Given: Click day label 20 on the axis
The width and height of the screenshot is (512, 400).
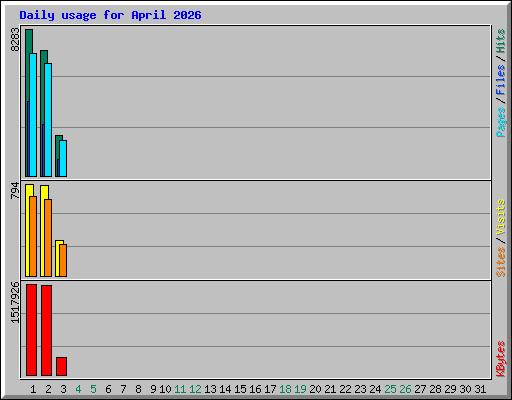Looking at the screenshot, I should (315, 389).
